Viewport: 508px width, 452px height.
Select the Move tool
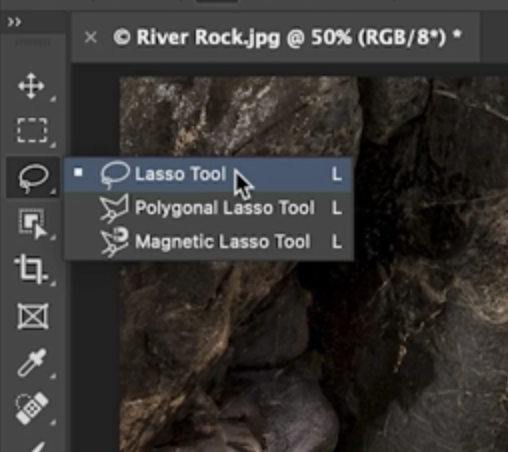point(31,86)
